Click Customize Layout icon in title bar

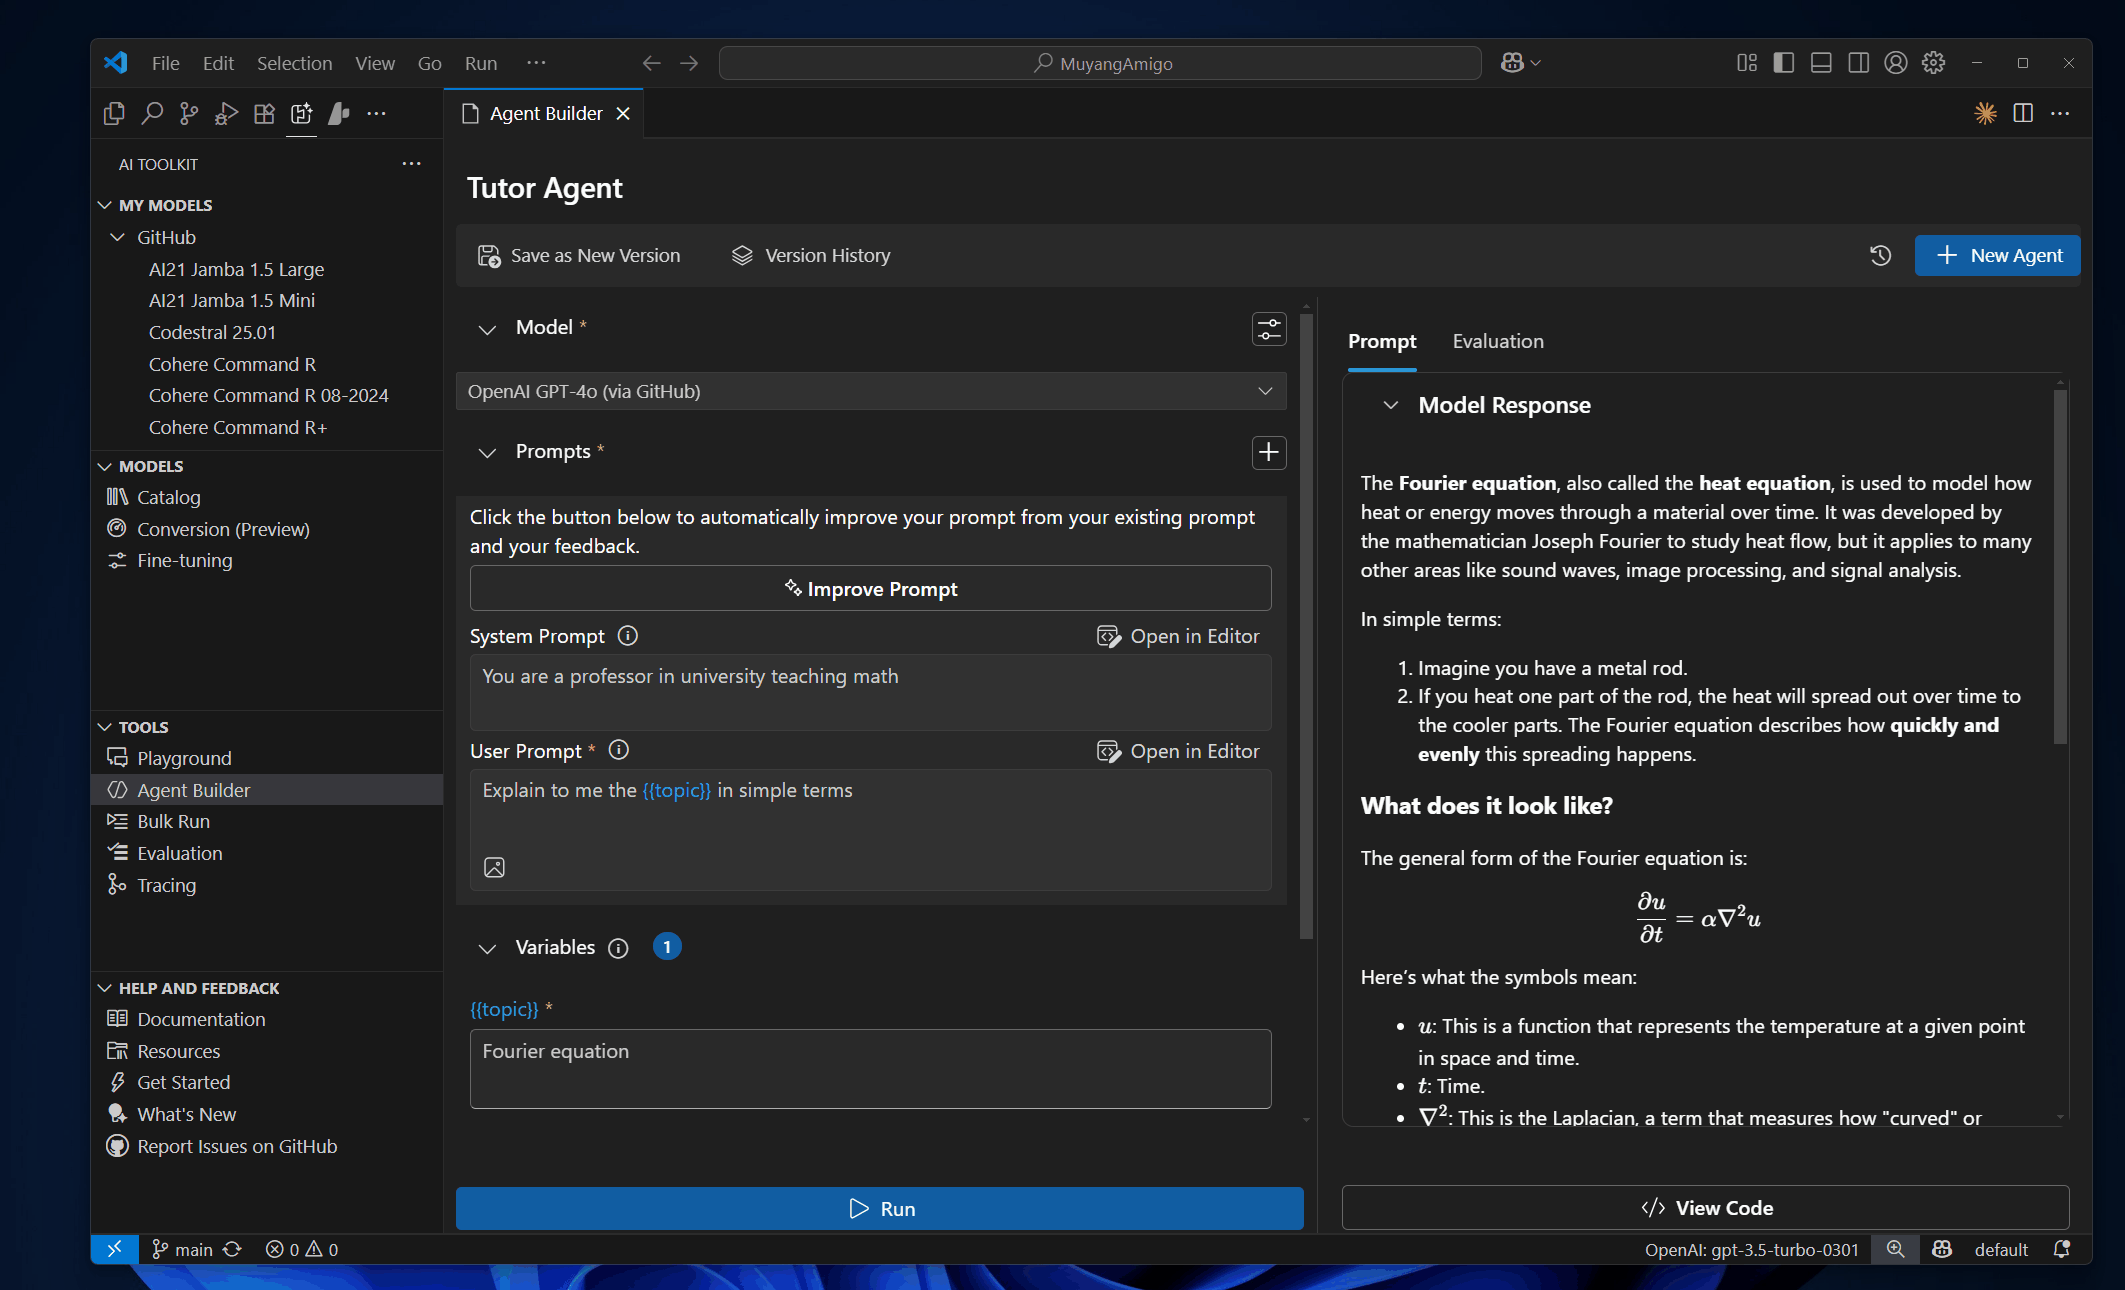[1747, 63]
